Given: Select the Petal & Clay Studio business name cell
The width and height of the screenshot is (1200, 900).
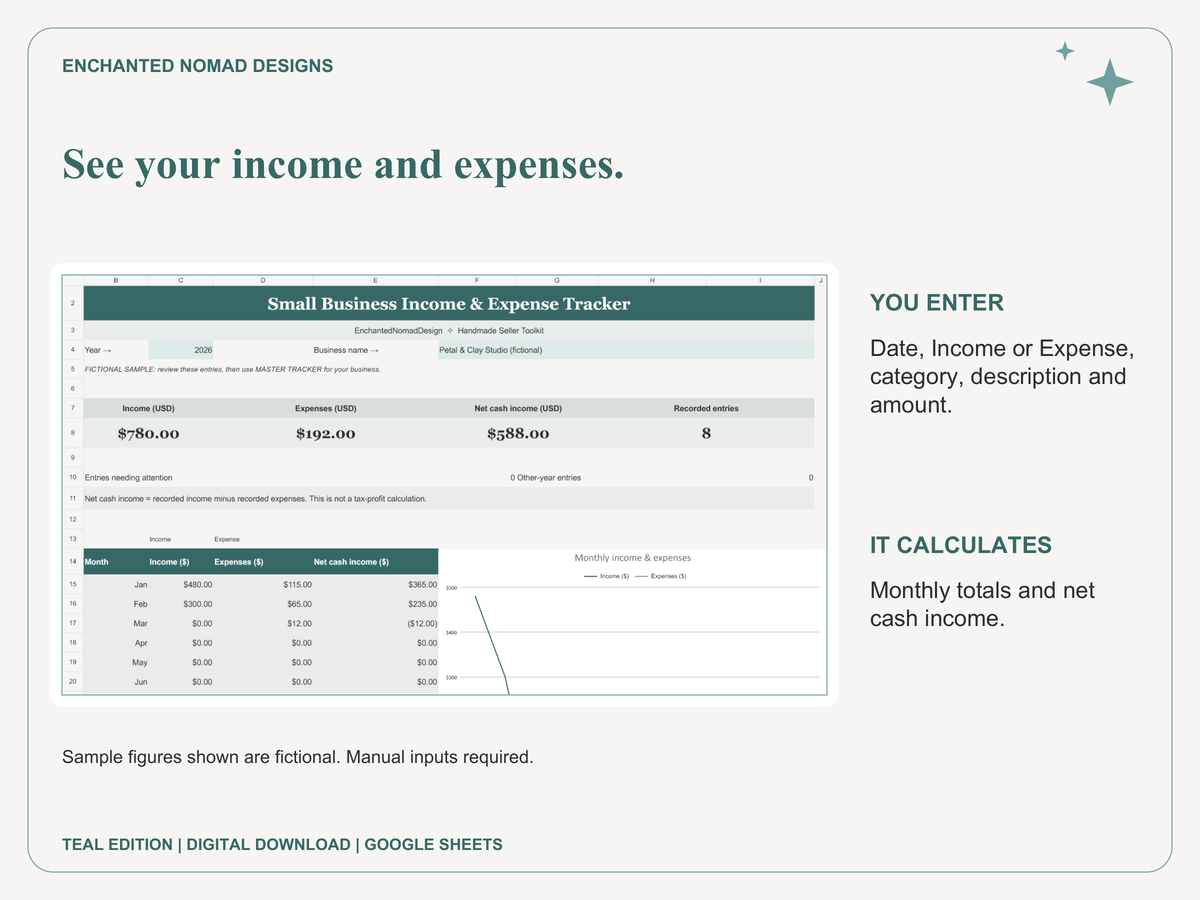Looking at the screenshot, I should point(626,350).
